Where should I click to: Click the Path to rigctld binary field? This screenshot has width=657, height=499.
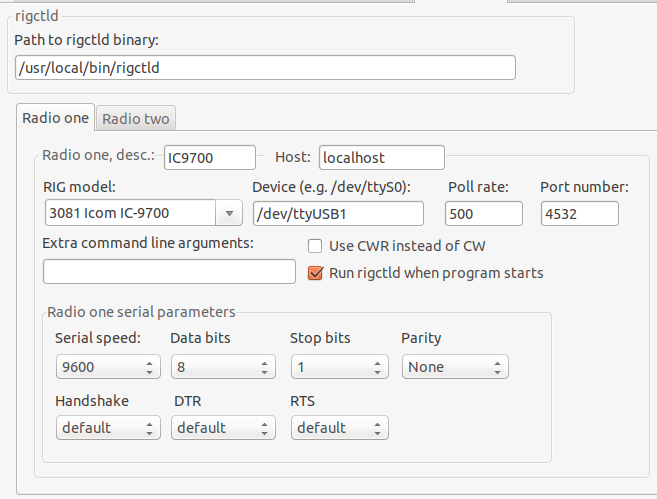265,67
